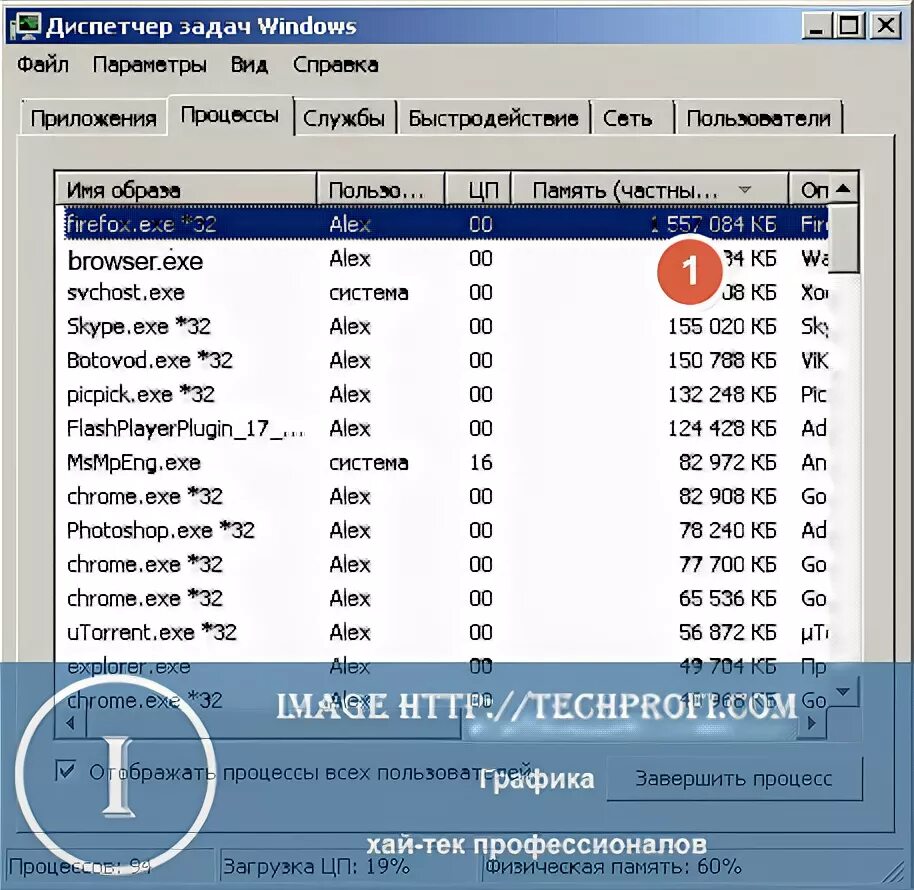The image size is (914, 890).
Task: Click the Загрузка ЦП: 19% status entry
Action: click(x=316, y=867)
